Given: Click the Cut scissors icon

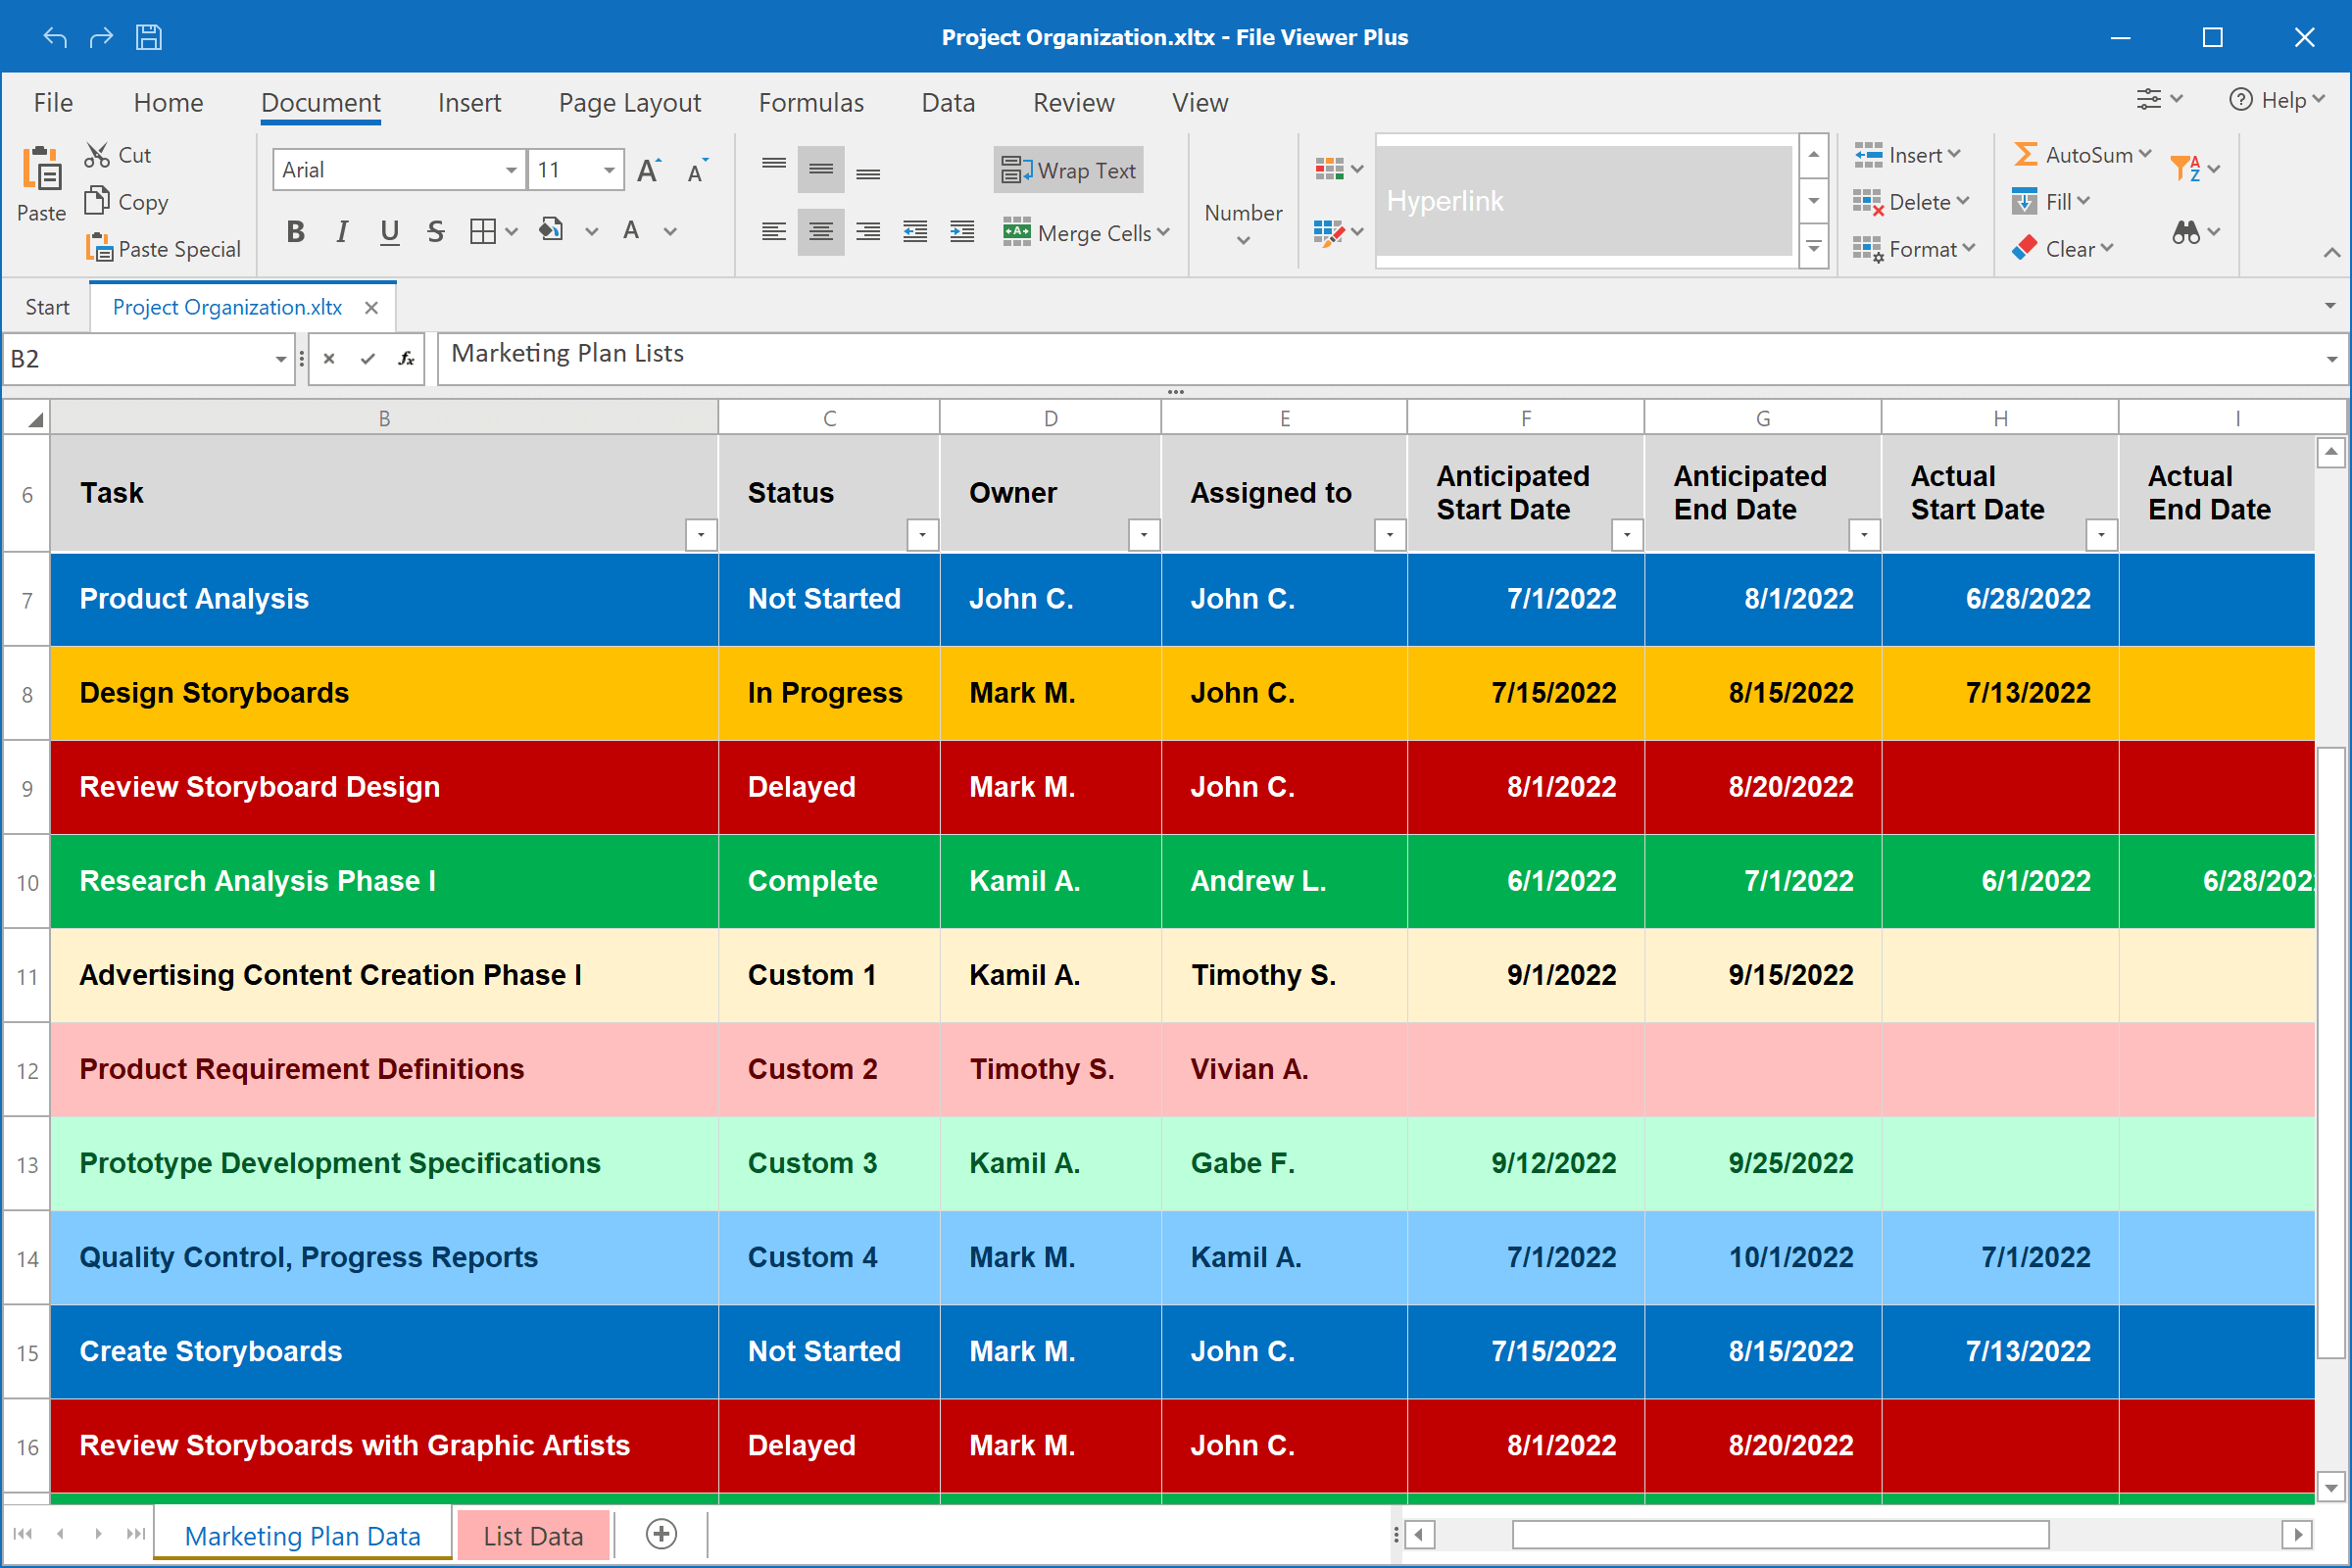Looking at the screenshot, I should (x=97, y=155).
